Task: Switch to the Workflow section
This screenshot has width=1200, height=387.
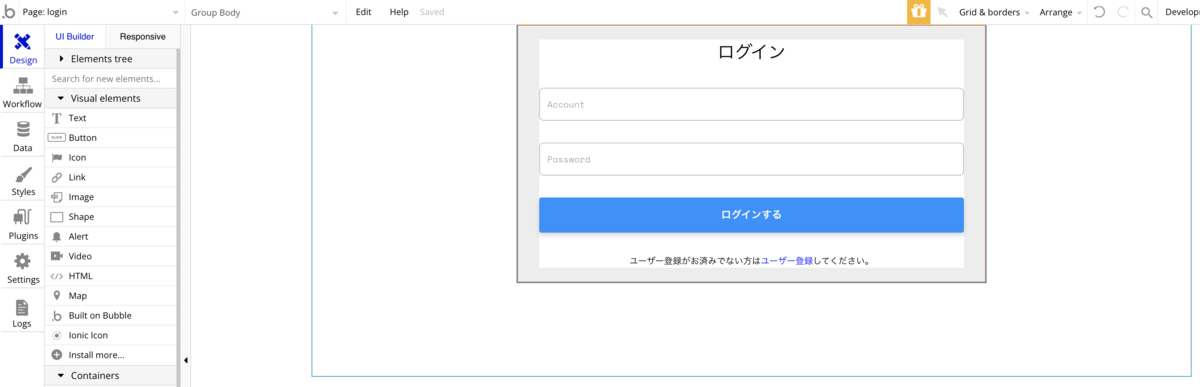Action: pyautogui.click(x=22, y=92)
